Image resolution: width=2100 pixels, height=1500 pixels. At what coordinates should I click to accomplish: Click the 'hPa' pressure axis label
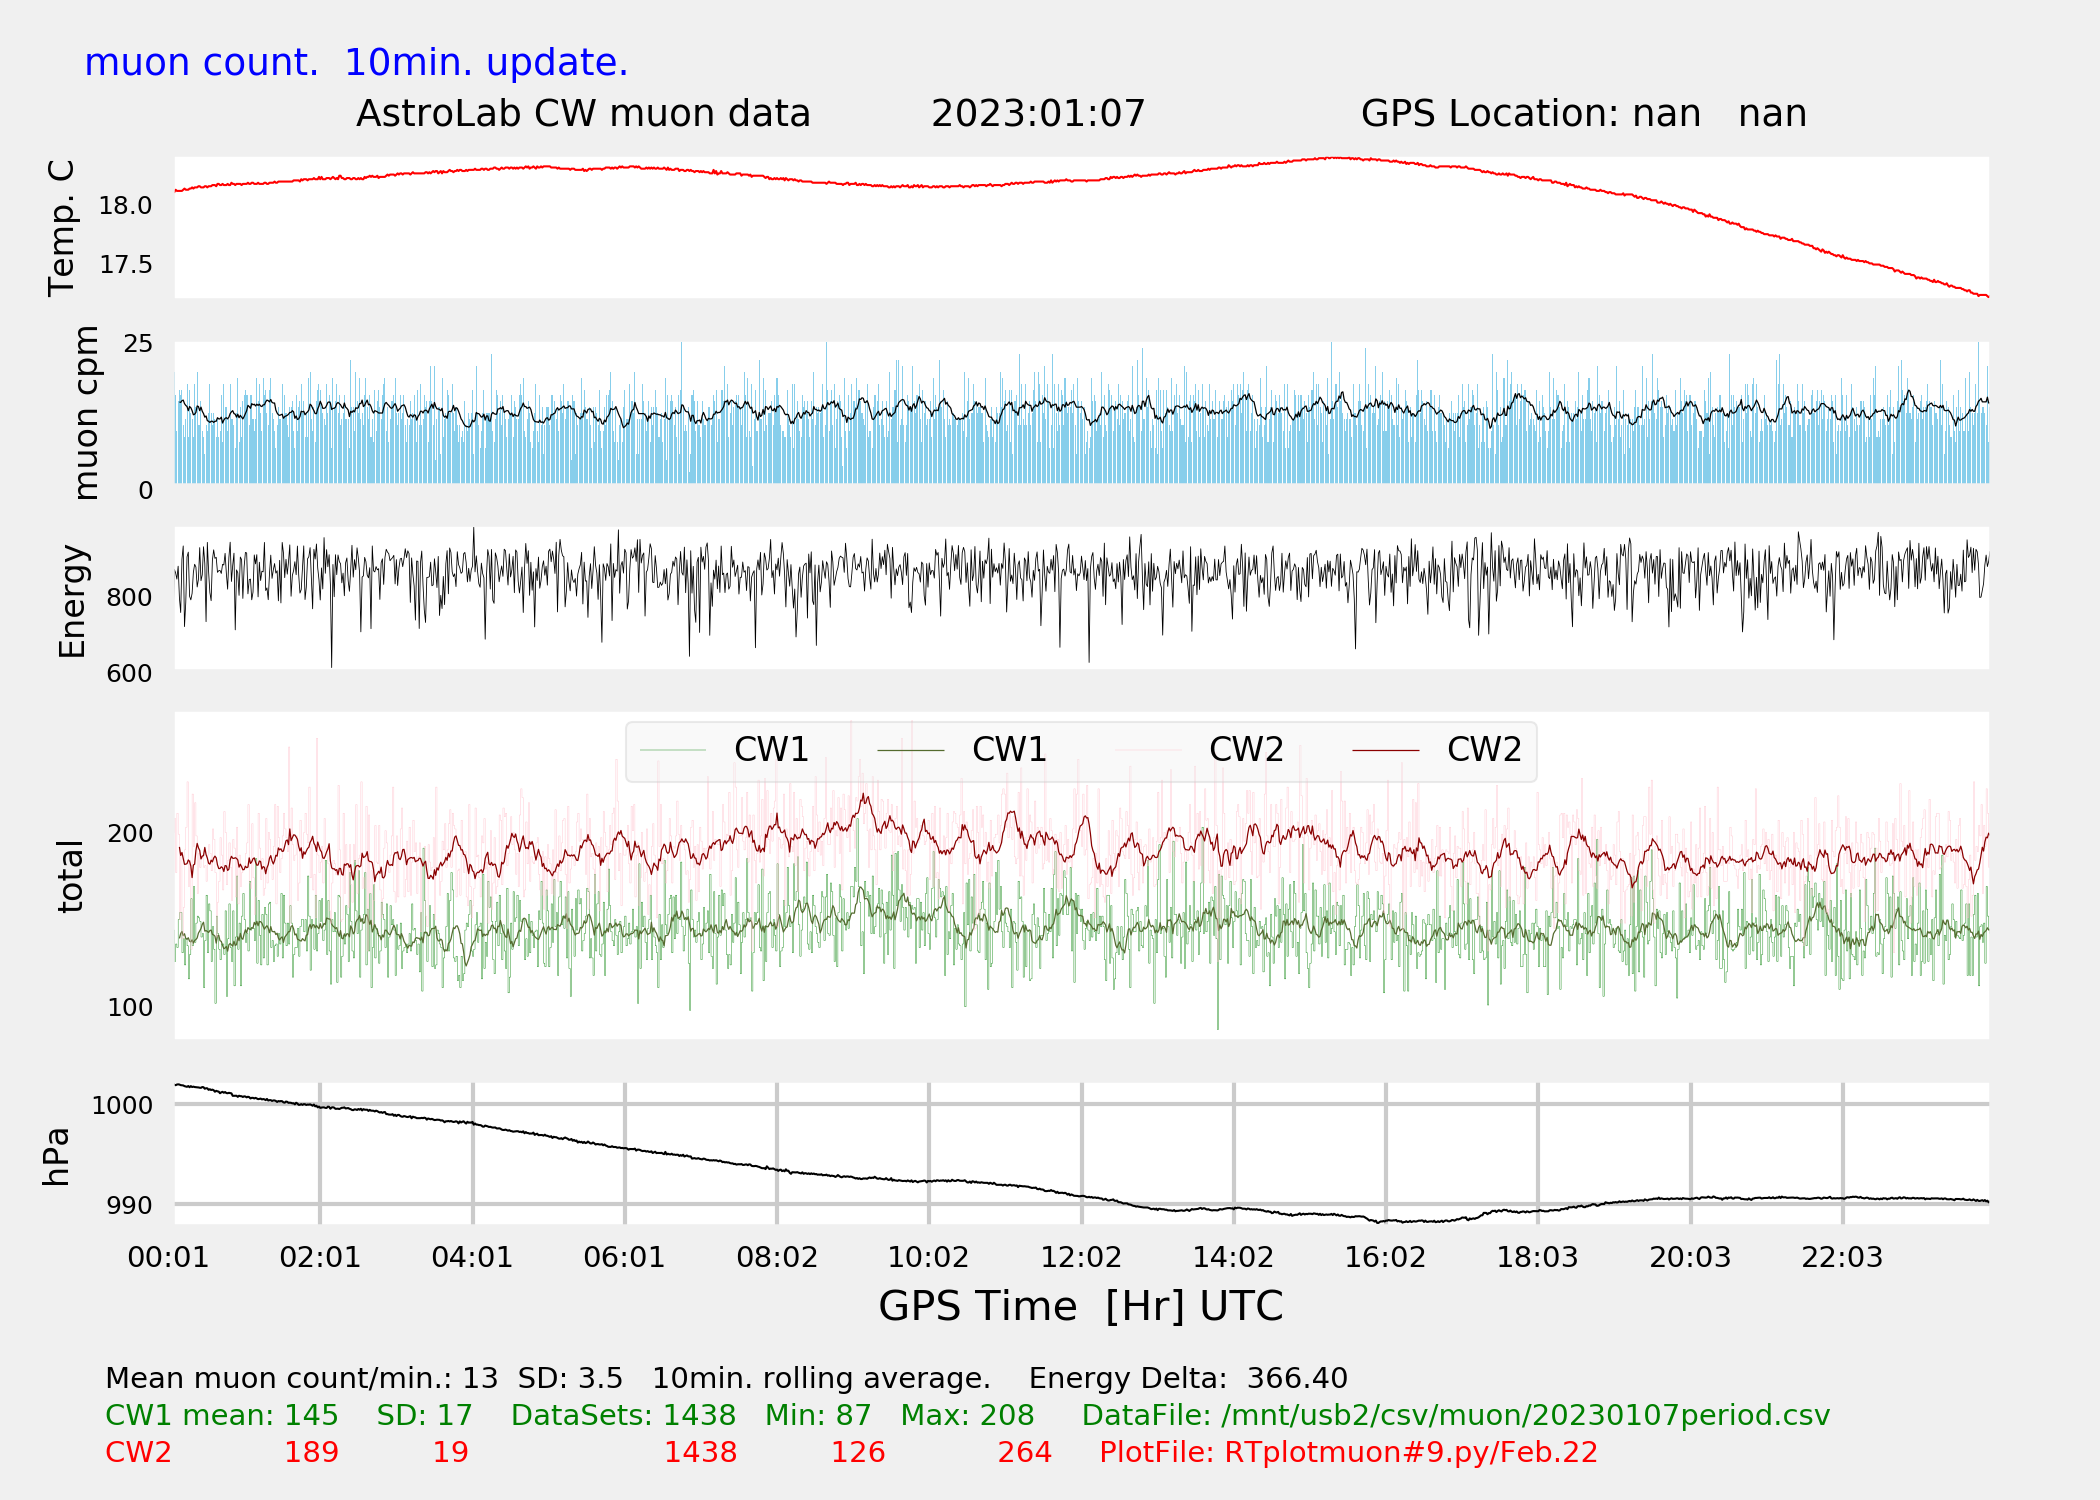(x=57, y=1156)
